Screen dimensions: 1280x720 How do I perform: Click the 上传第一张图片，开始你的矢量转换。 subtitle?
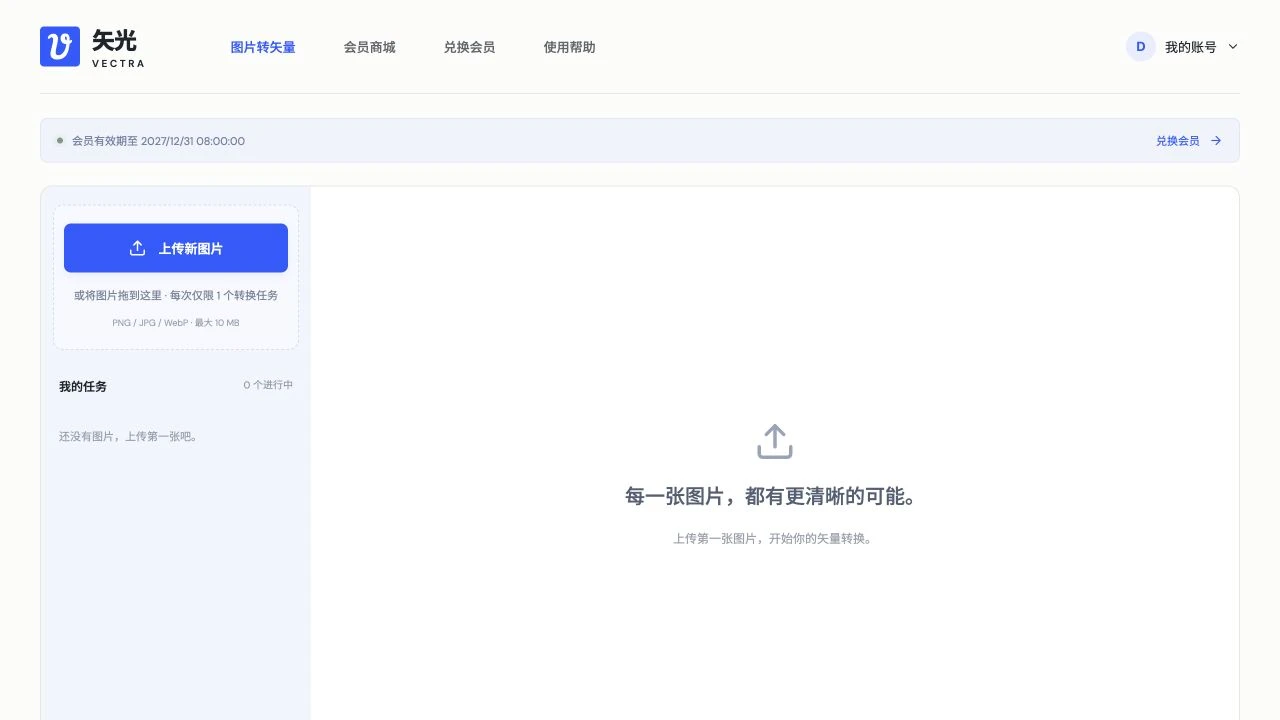(x=773, y=539)
